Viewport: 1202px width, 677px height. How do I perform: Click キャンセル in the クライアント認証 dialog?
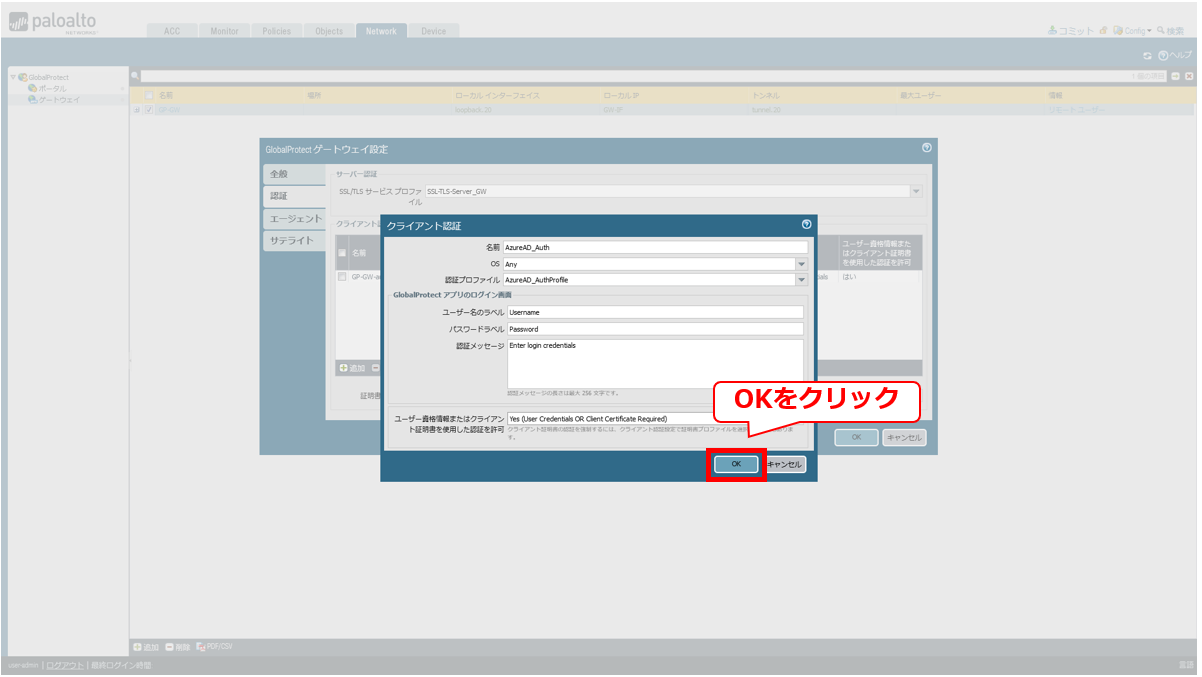point(784,464)
